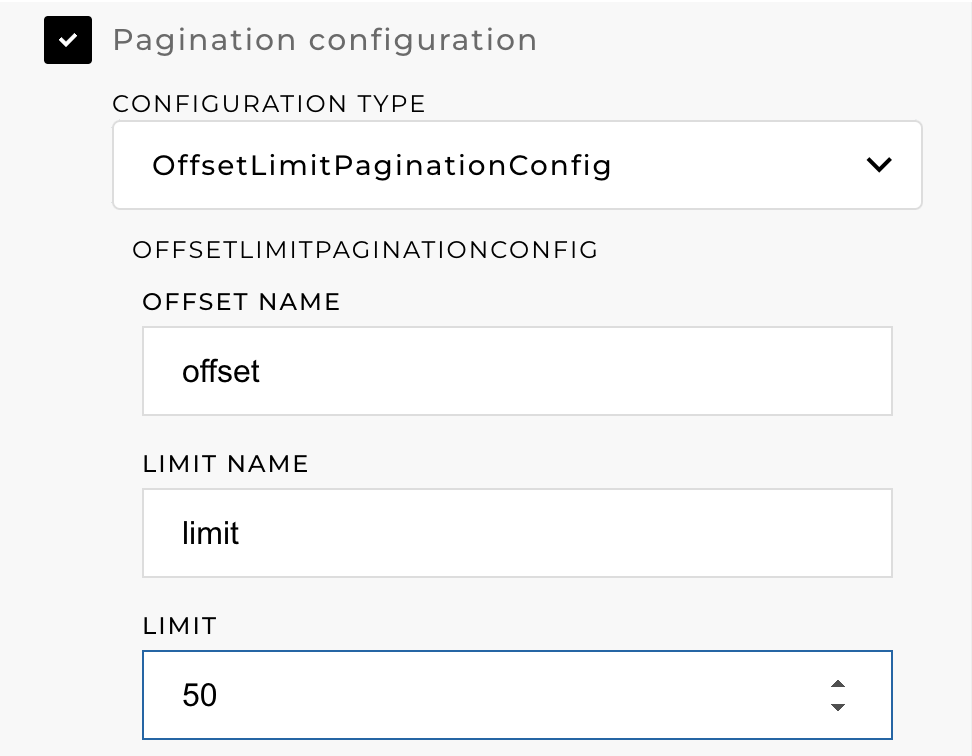Focus the Limit Name input field

click(517, 533)
